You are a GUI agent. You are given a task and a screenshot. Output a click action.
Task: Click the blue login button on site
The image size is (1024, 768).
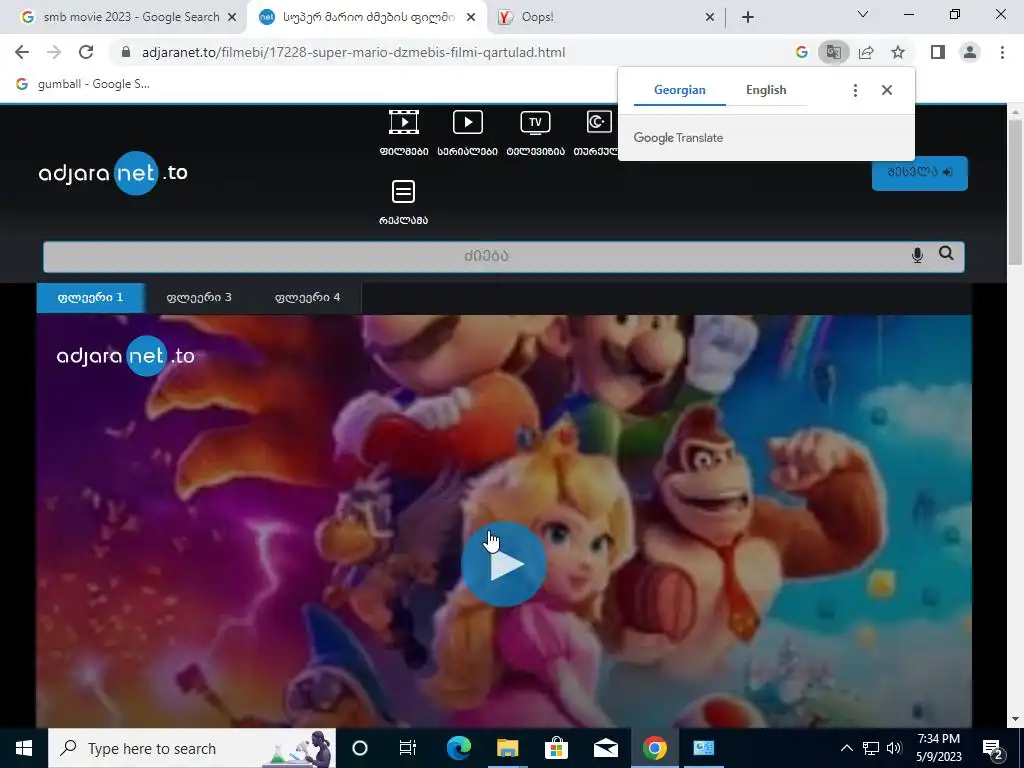(920, 172)
